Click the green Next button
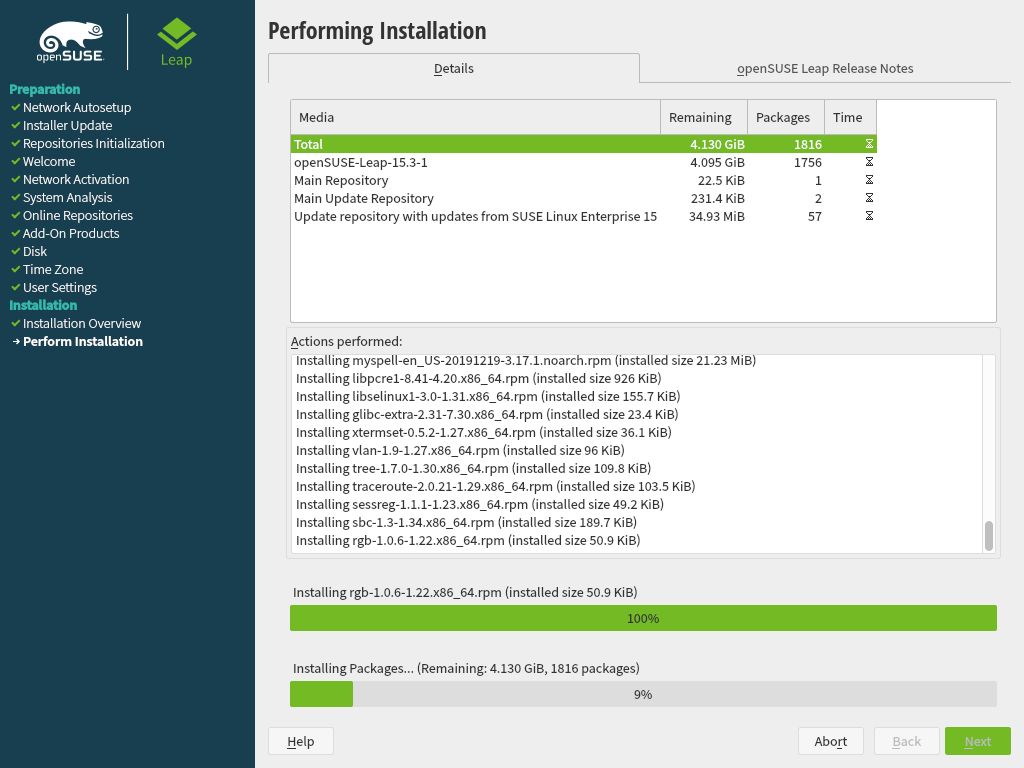Screen dimensions: 1024x768 pyautogui.click(x=978, y=741)
